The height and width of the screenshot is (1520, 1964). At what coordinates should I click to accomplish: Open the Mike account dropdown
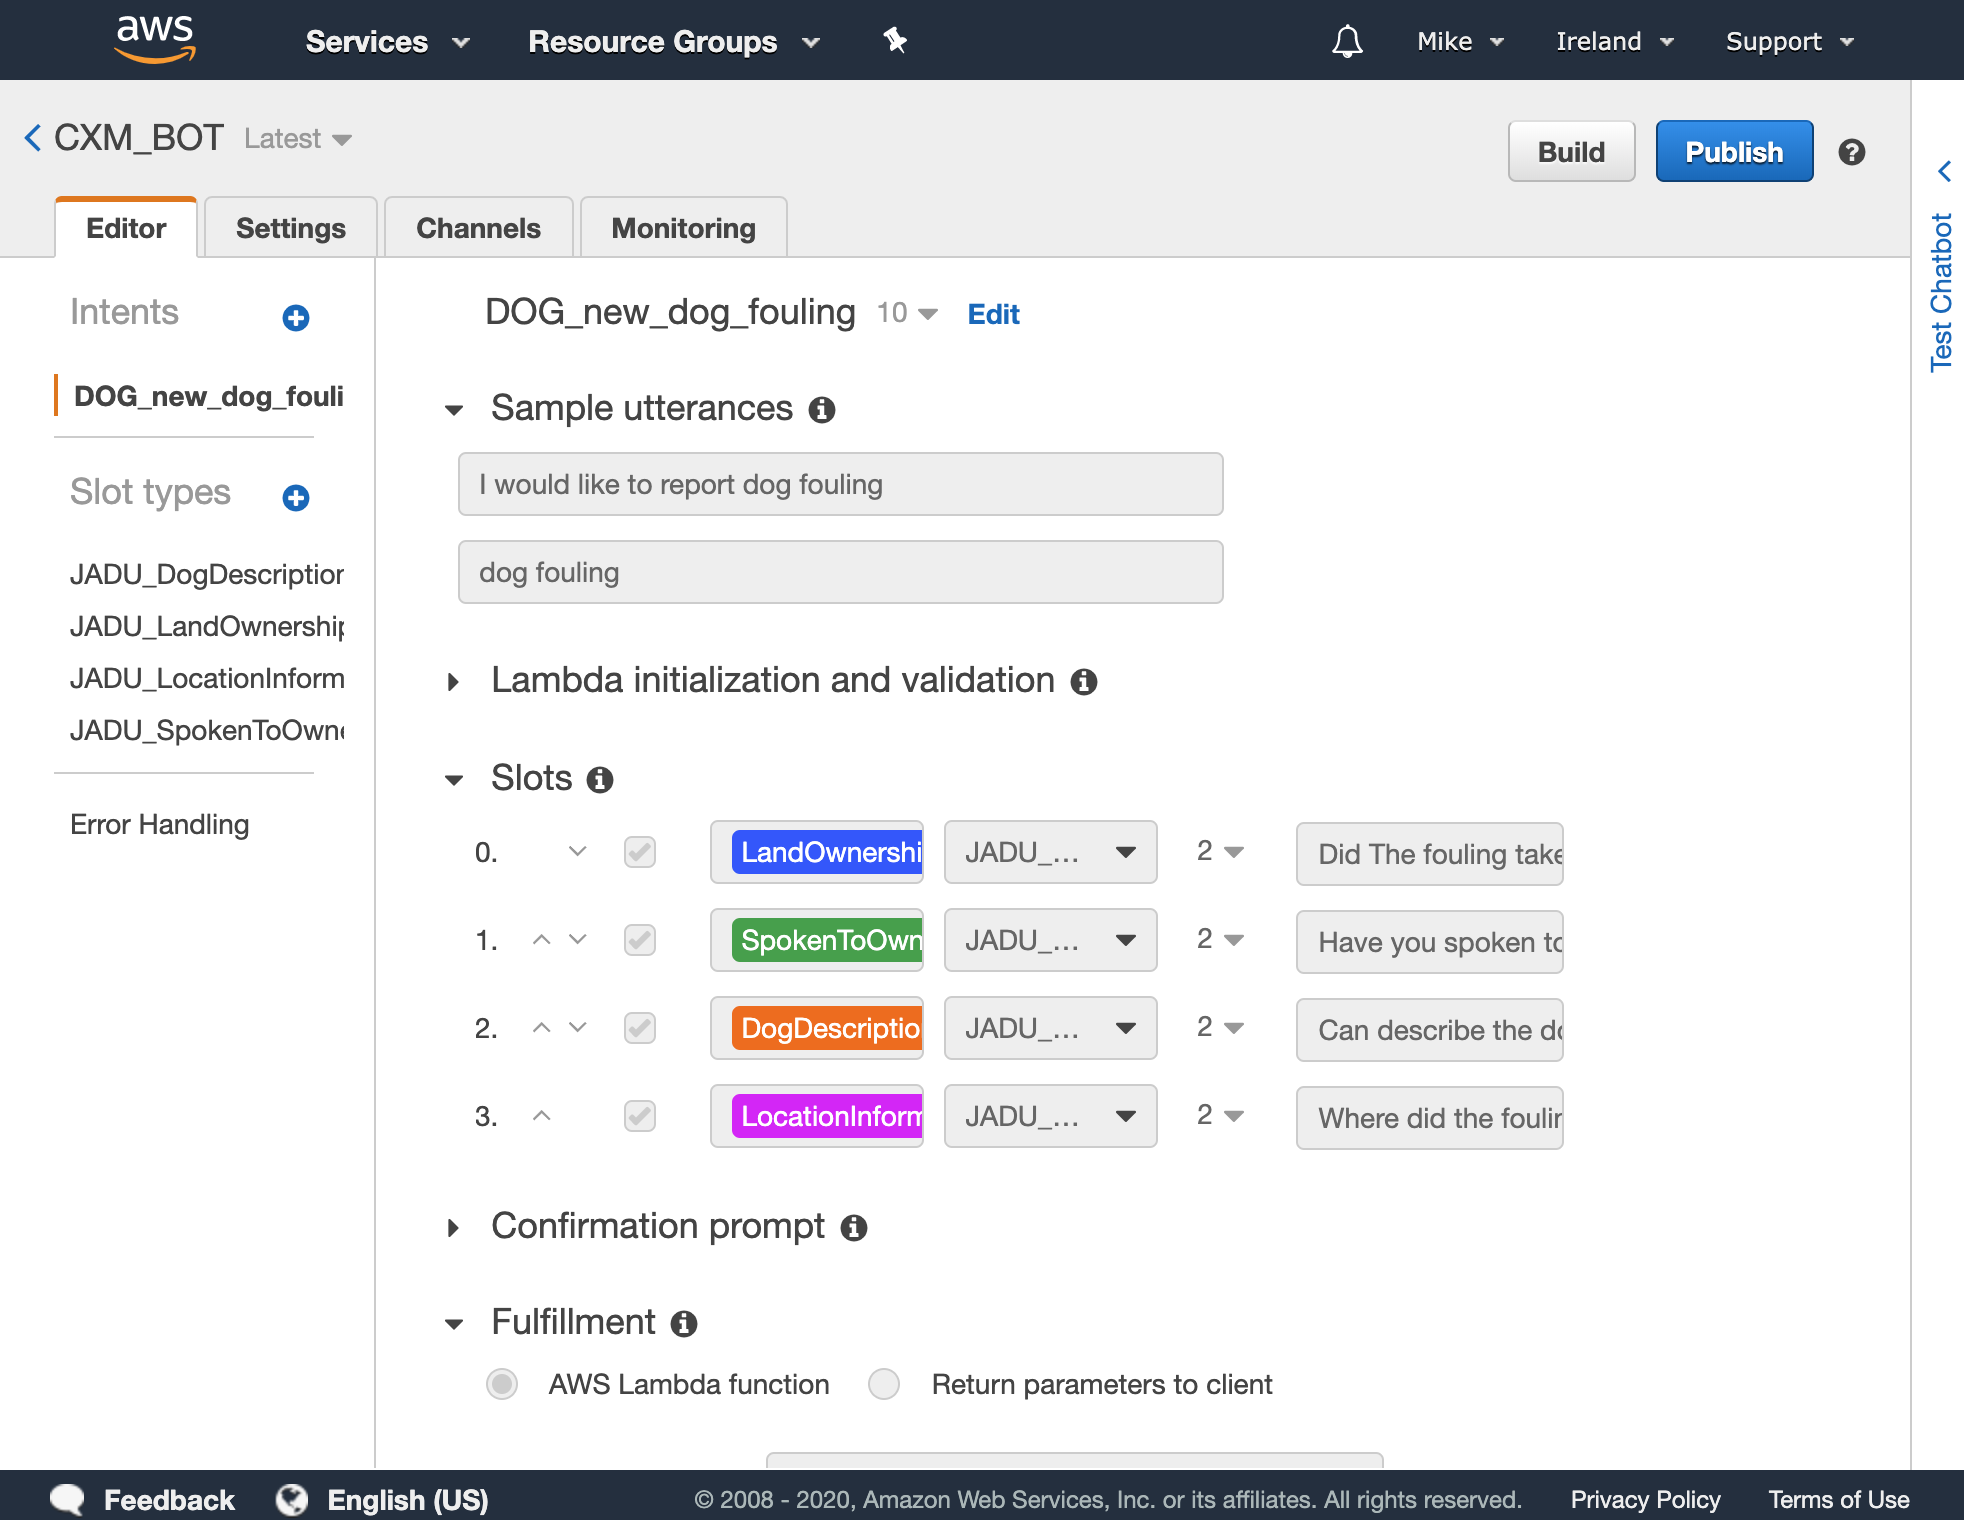coord(1460,42)
